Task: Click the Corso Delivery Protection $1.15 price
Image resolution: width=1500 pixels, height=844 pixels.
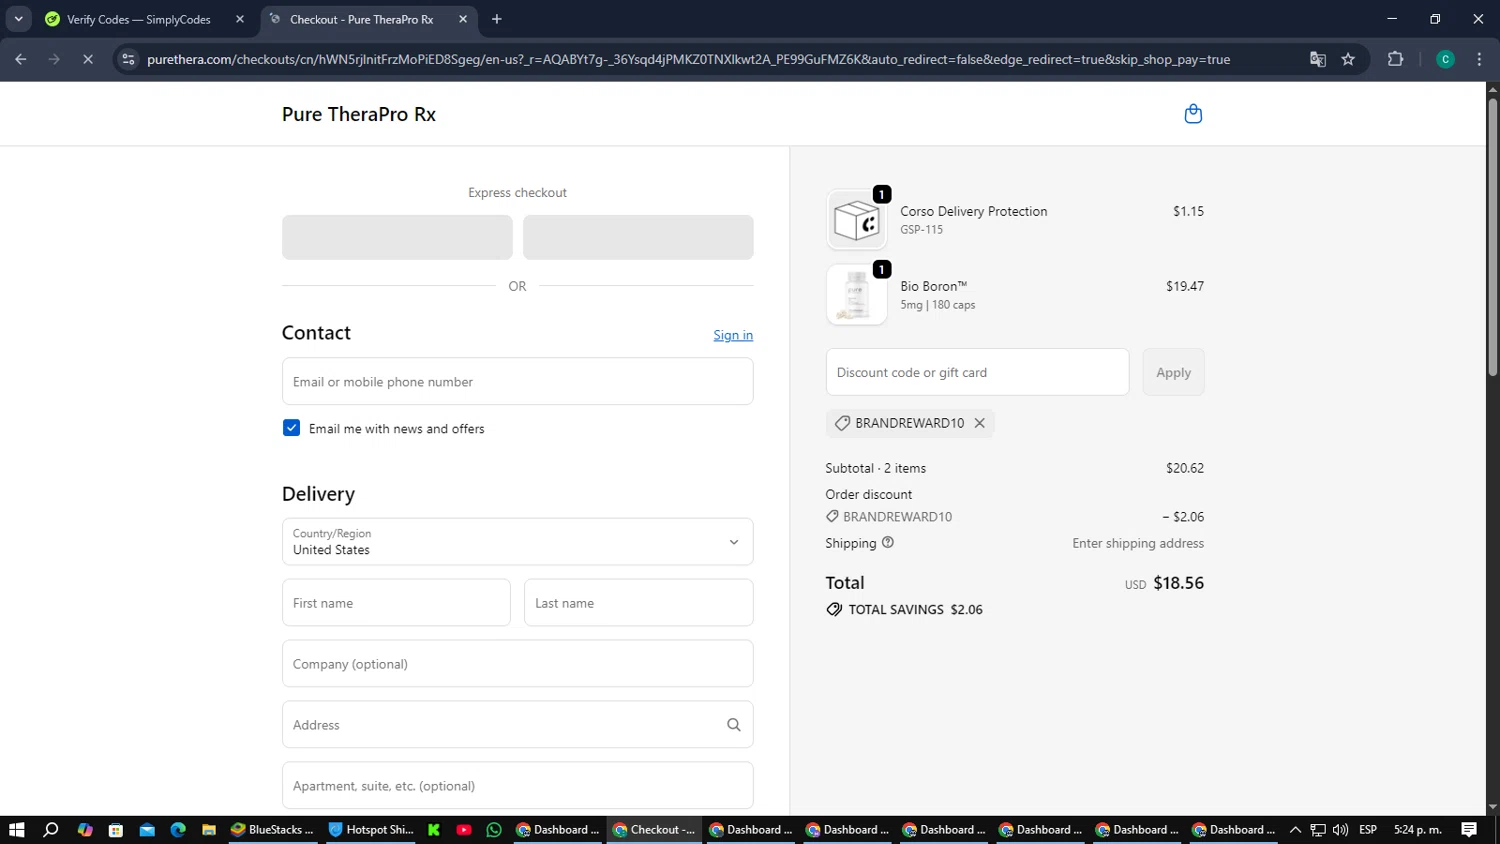Action: click(1188, 211)
